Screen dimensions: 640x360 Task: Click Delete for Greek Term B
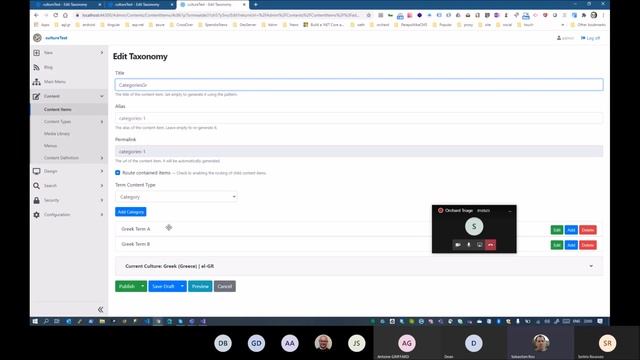588,245
